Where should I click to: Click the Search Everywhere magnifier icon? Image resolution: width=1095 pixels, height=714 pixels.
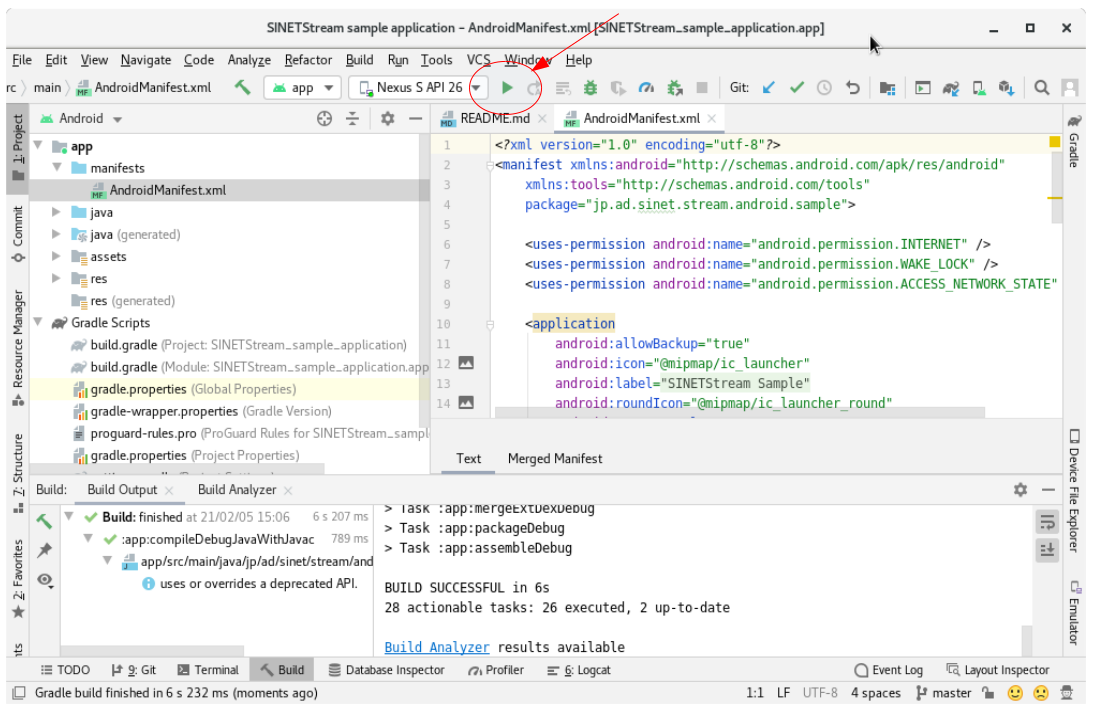point(1042,88)
